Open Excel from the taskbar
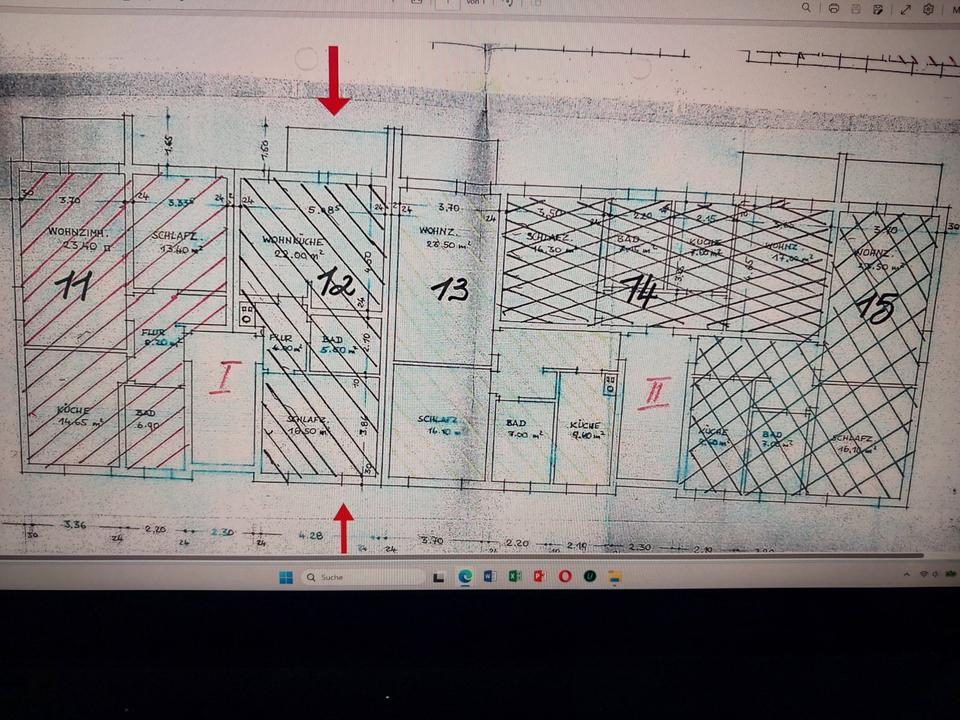 [515, 577]
